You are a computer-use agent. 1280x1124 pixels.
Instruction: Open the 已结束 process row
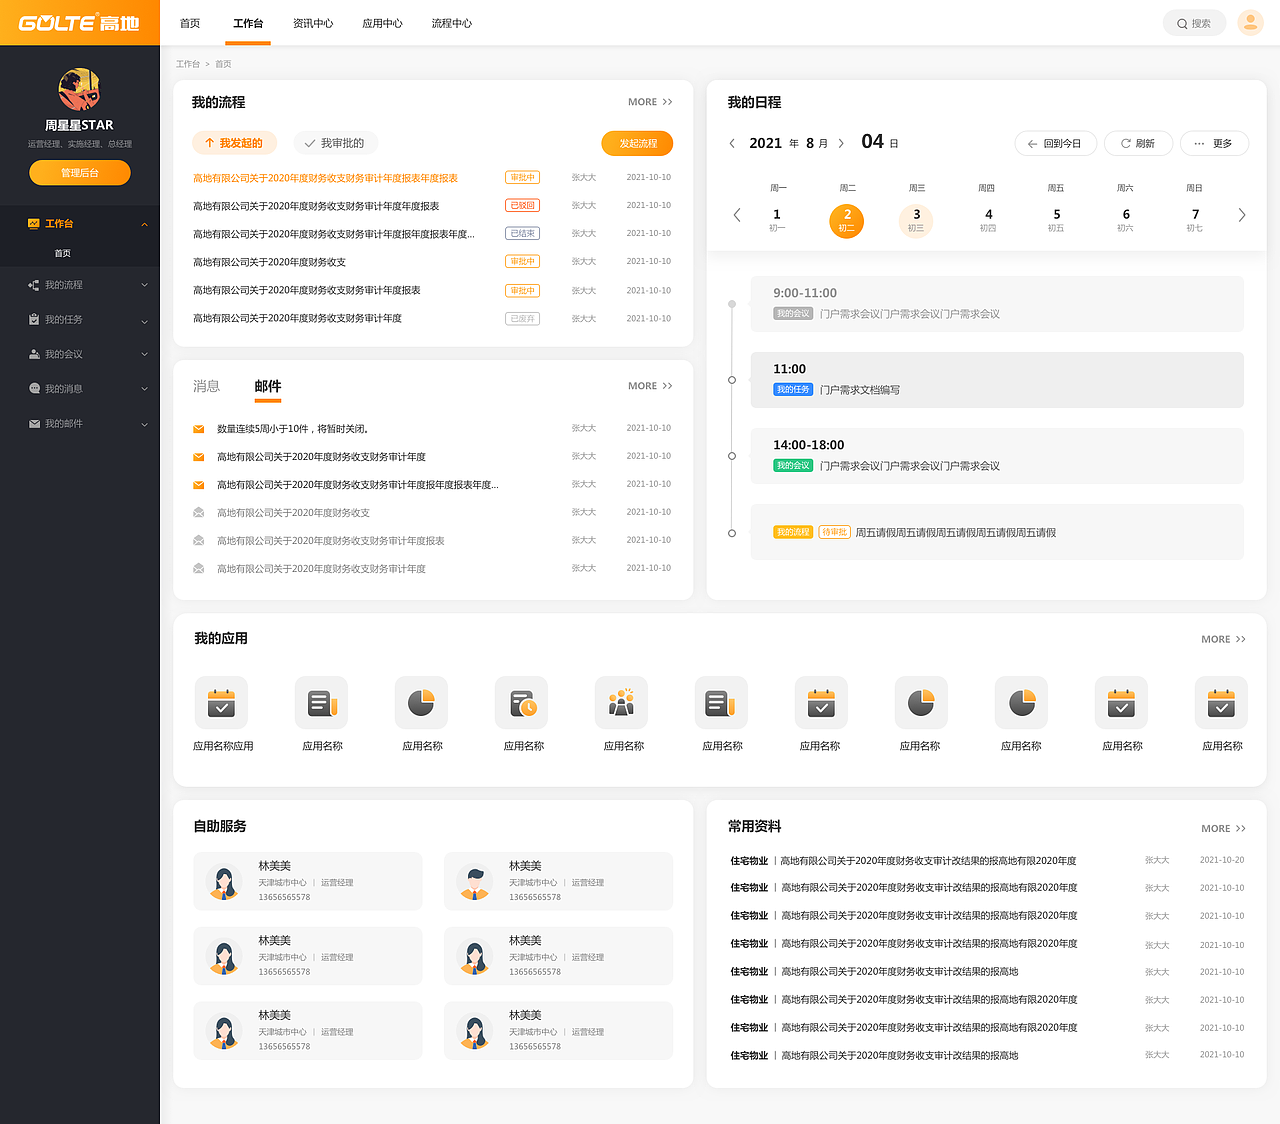click(x=432, y=234)
